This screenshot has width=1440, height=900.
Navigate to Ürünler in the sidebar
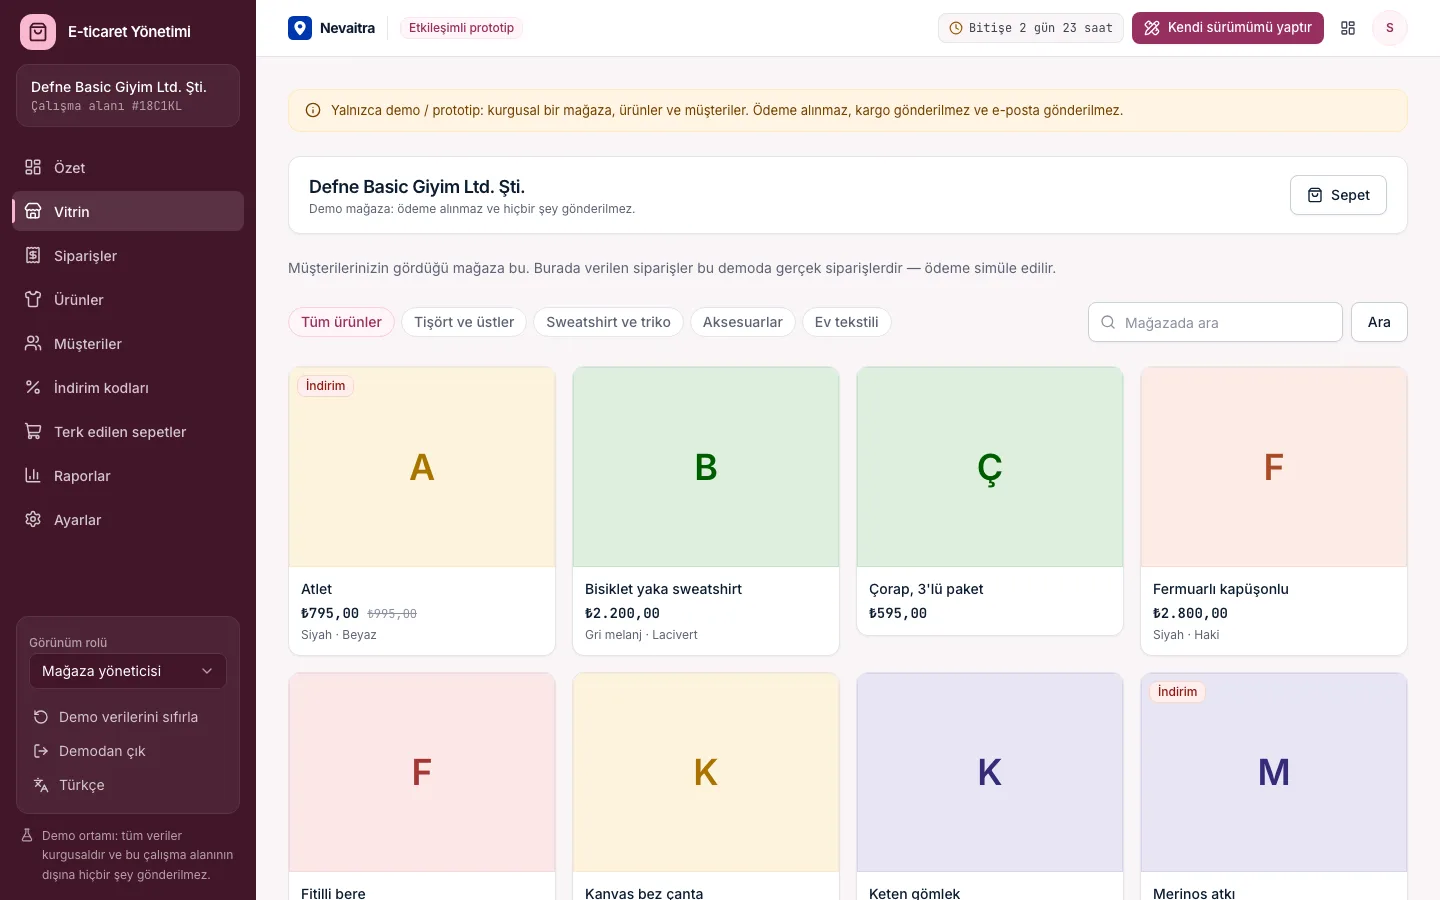pyautogui.click(x=128, y=299)
